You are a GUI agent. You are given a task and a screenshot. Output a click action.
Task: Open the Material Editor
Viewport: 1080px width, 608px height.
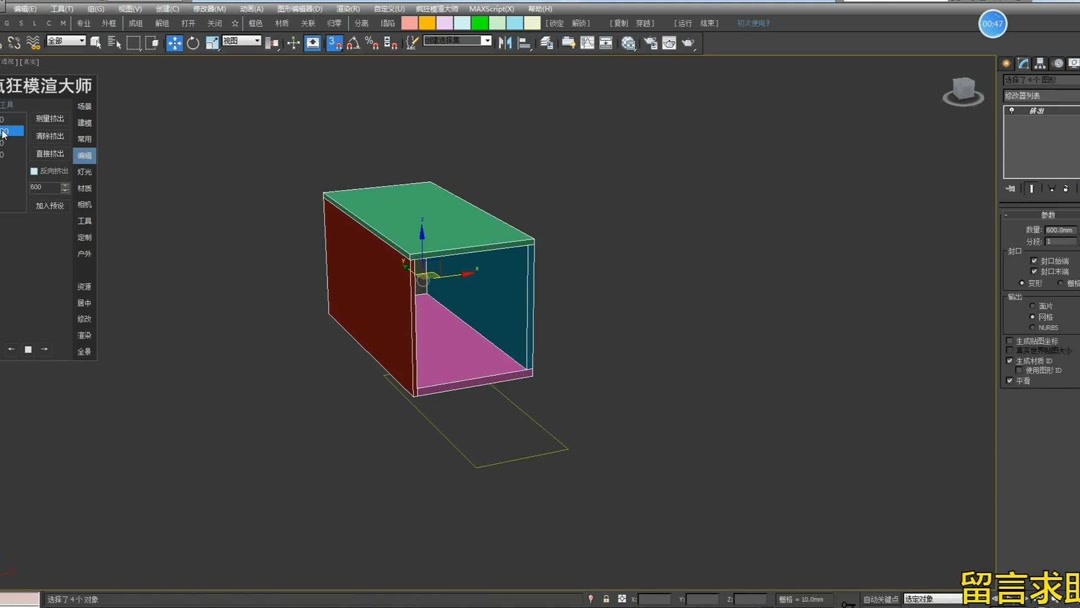630,43
